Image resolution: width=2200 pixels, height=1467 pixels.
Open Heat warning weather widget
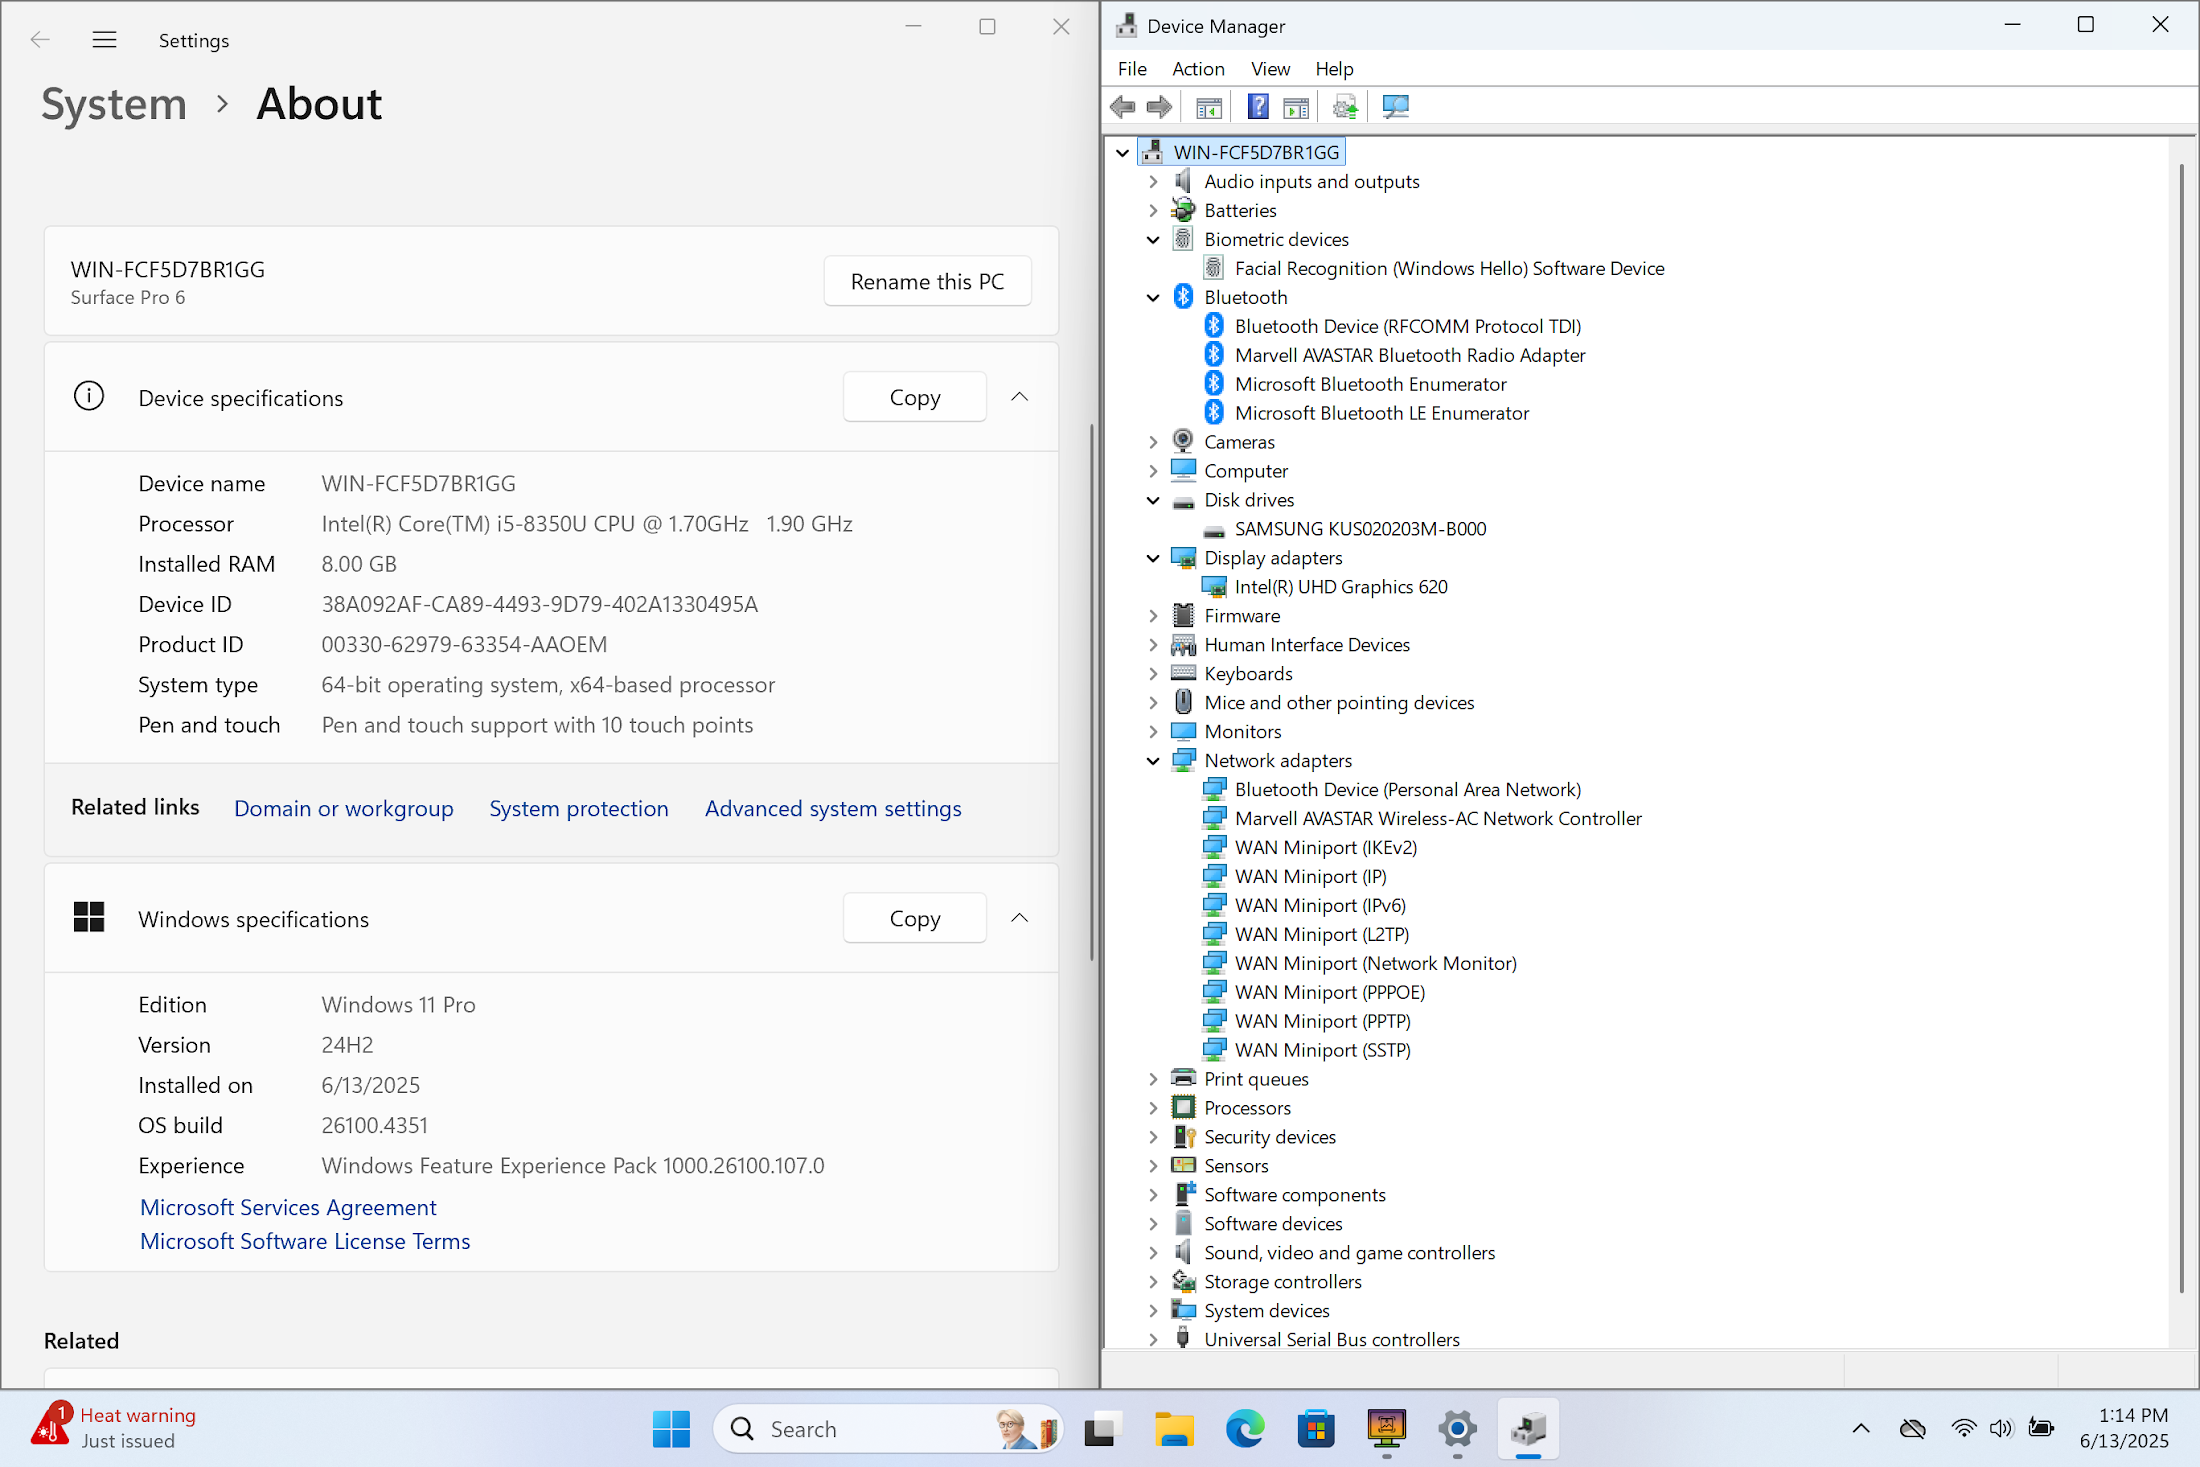coord(114,1428)
